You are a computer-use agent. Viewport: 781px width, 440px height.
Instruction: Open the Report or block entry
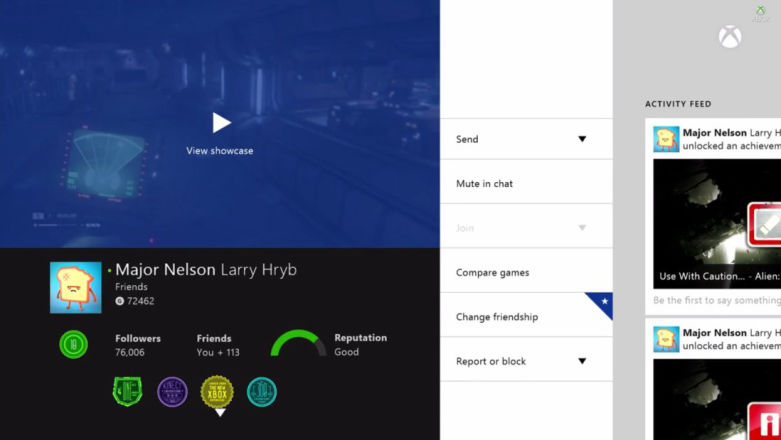click(526, 361)
